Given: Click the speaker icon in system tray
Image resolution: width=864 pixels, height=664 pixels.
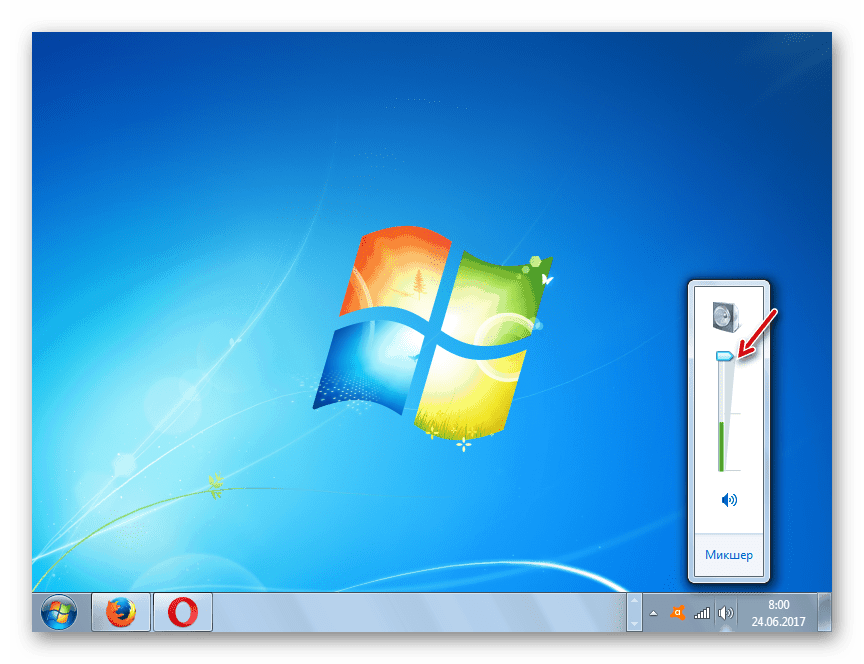Looking at the screenshot, I should [726, 613].
